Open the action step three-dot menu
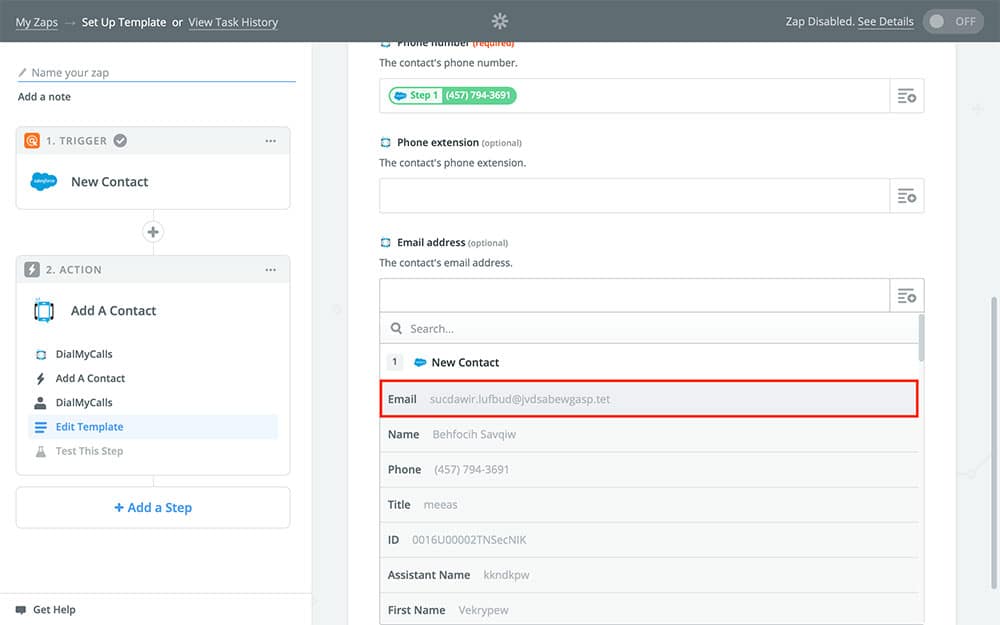The width and height of the screenshot is (1000, 625). 271,270
